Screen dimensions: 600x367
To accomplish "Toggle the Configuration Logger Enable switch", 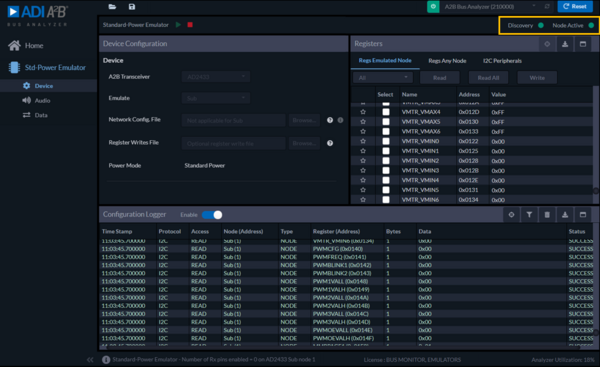I will 212,215.
